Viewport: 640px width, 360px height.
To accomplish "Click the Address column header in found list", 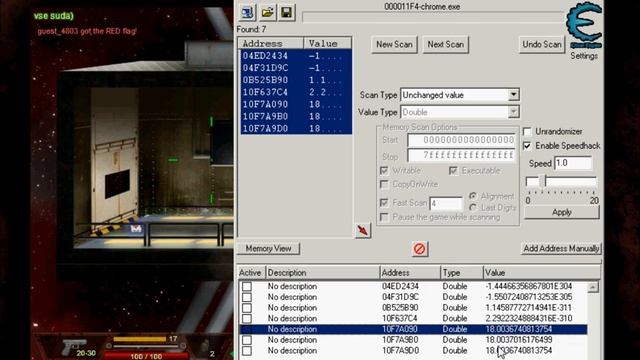I will 271,43.
